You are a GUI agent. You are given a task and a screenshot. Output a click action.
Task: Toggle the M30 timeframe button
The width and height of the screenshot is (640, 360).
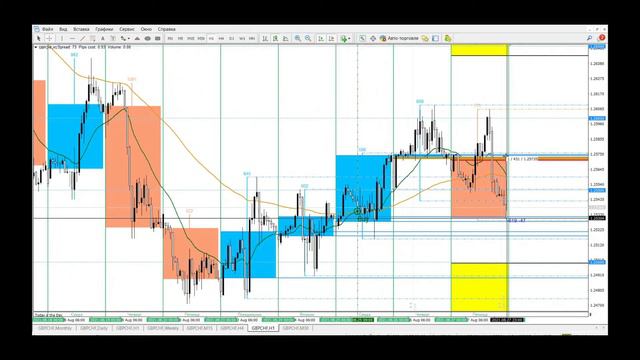click(x=201, y=38)
